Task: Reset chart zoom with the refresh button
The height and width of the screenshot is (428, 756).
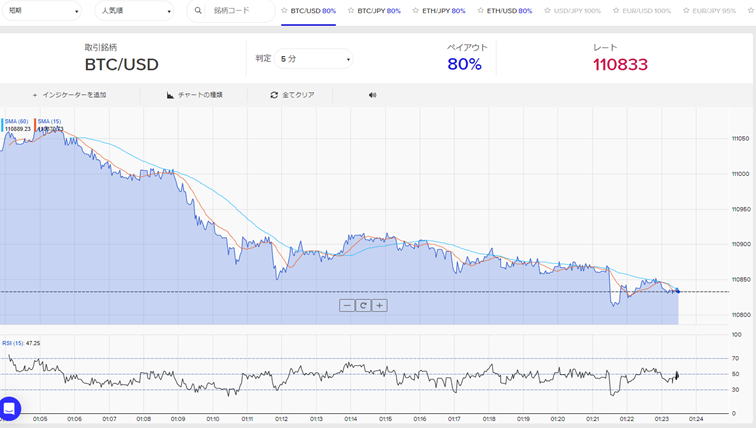Action: 363,306
